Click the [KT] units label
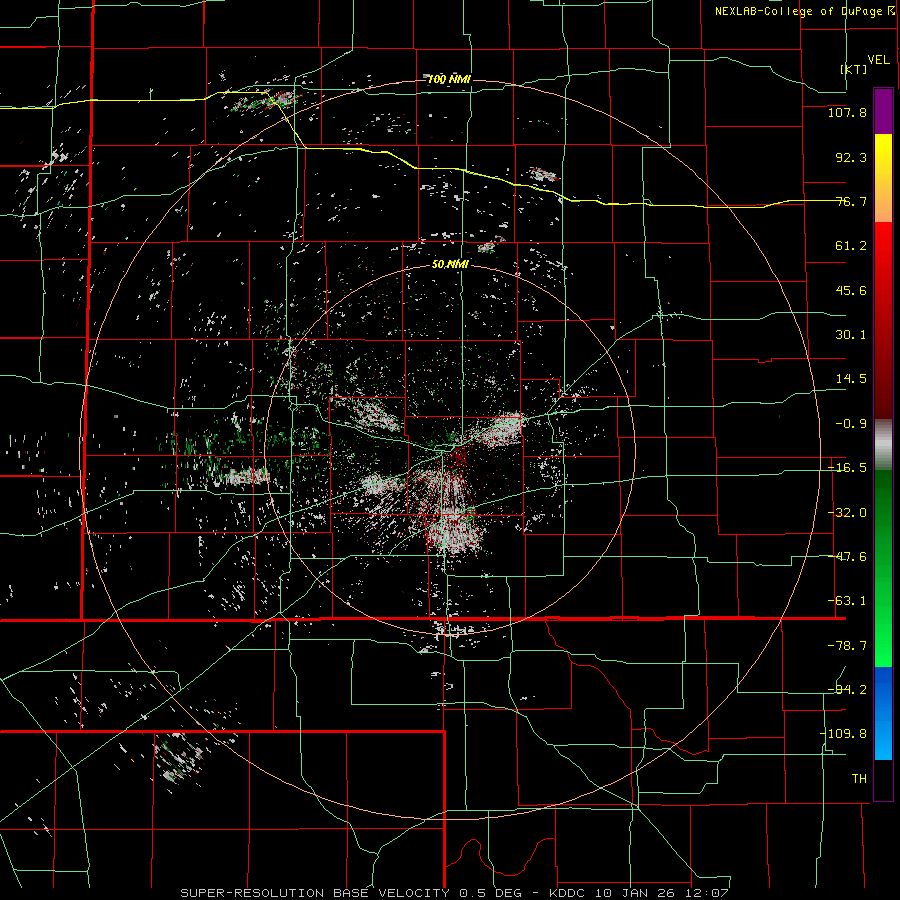The height and width of the screenshot is (900, 900). coord(854,69)
